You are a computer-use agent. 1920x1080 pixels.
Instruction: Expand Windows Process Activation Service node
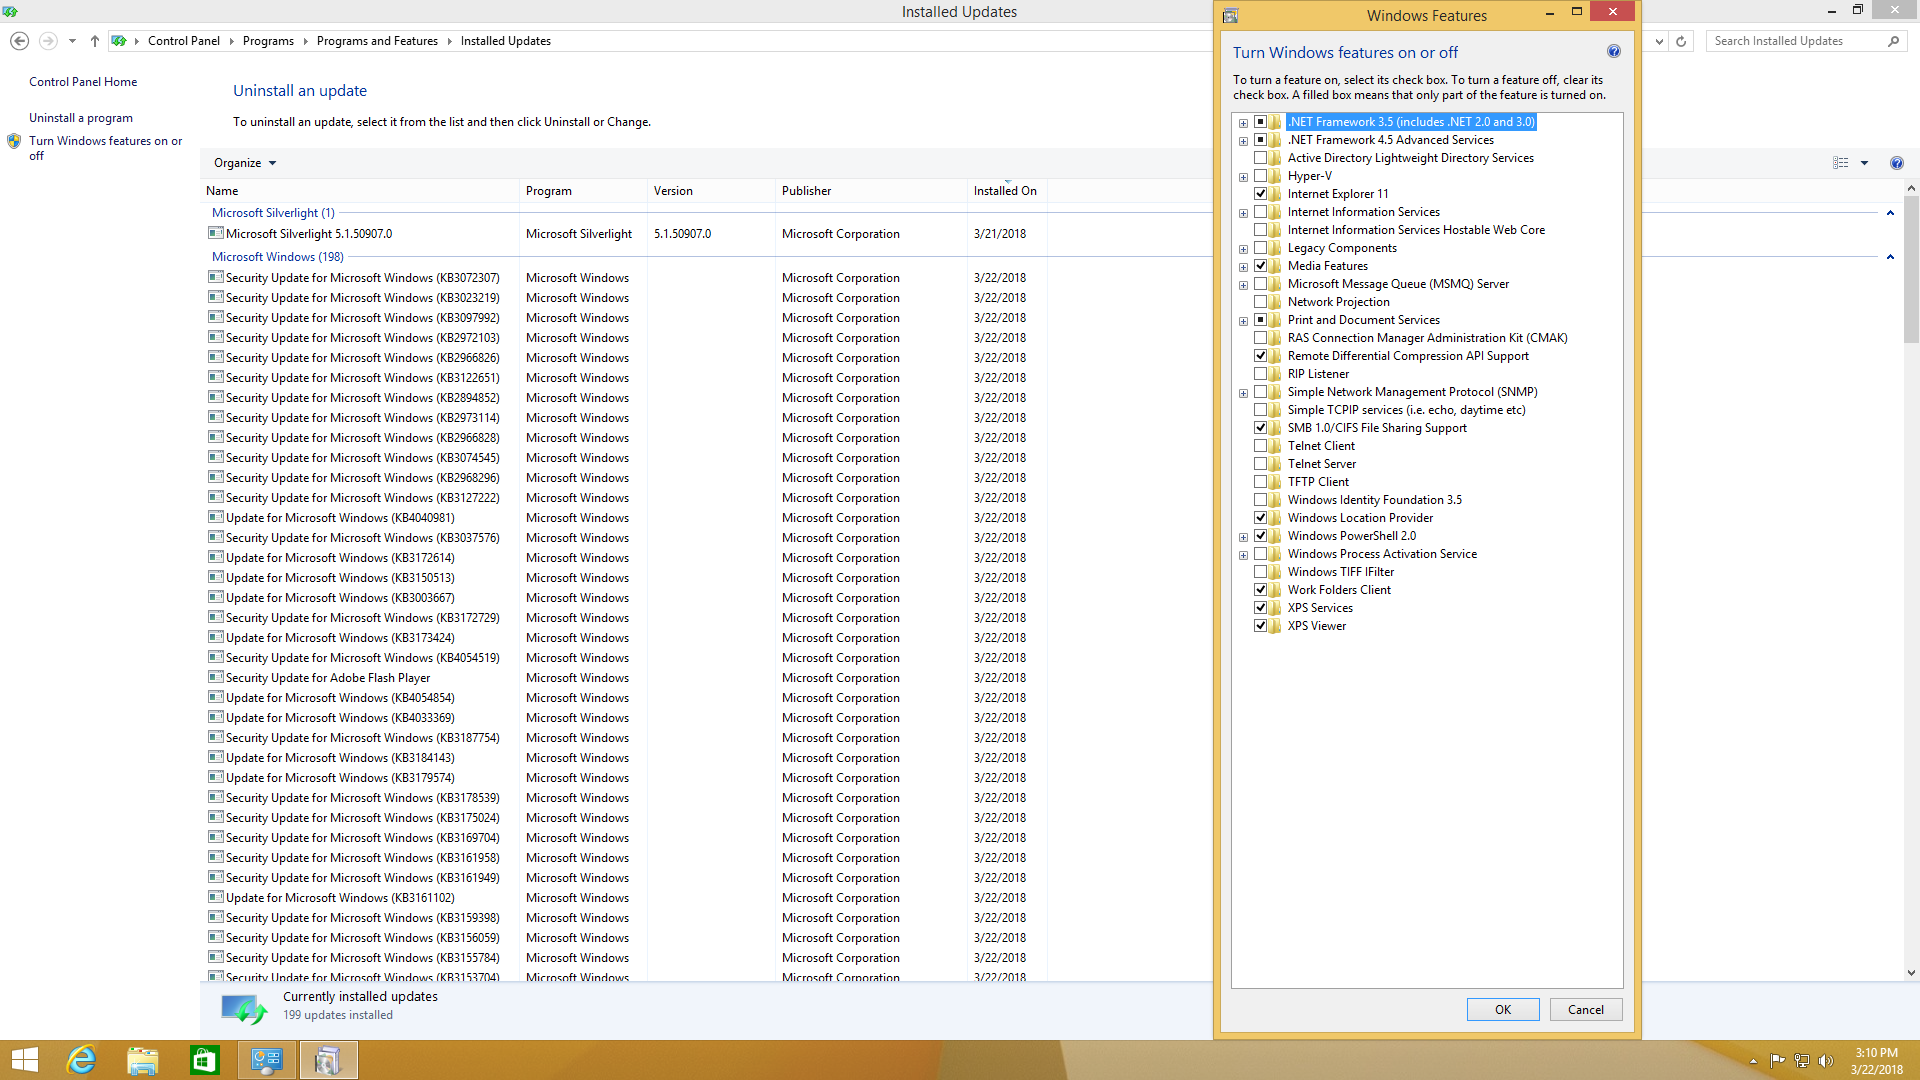(1243, 555)
